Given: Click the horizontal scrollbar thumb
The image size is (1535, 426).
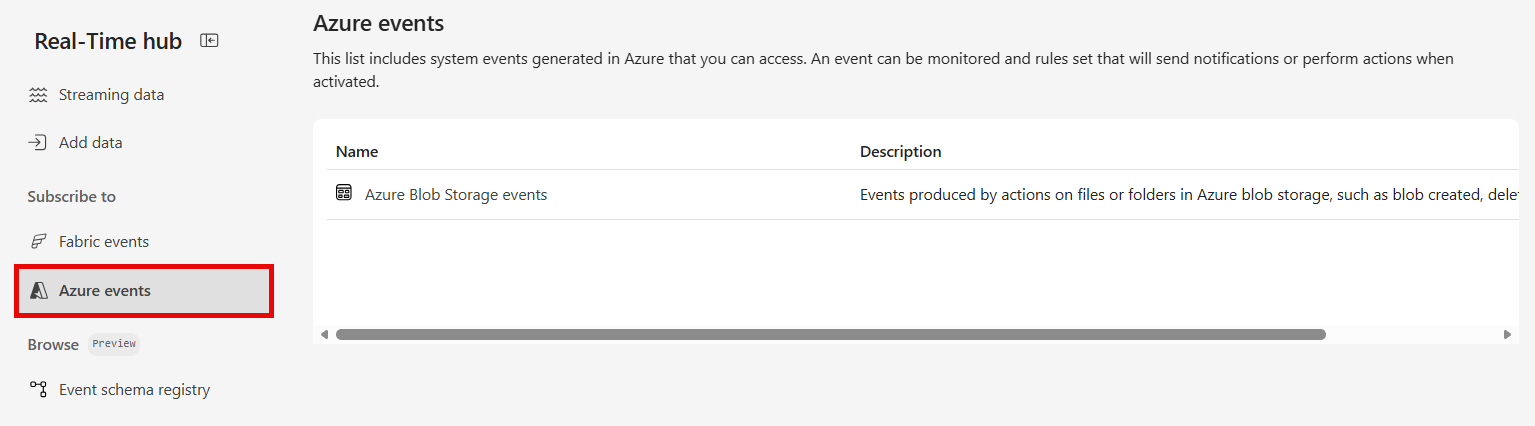Looking at the screenshot, I should point(830,334).
